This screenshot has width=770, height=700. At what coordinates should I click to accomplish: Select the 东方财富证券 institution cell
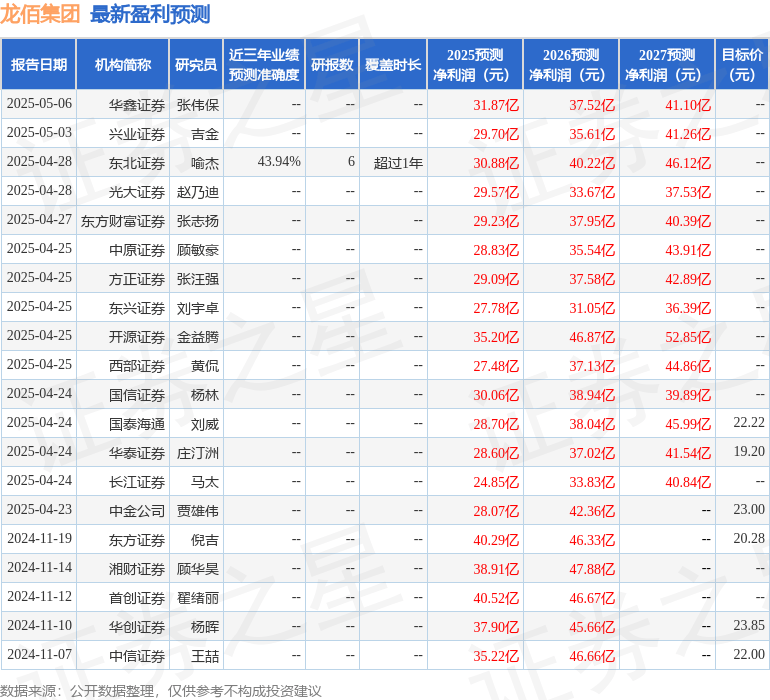pos(123,221)
